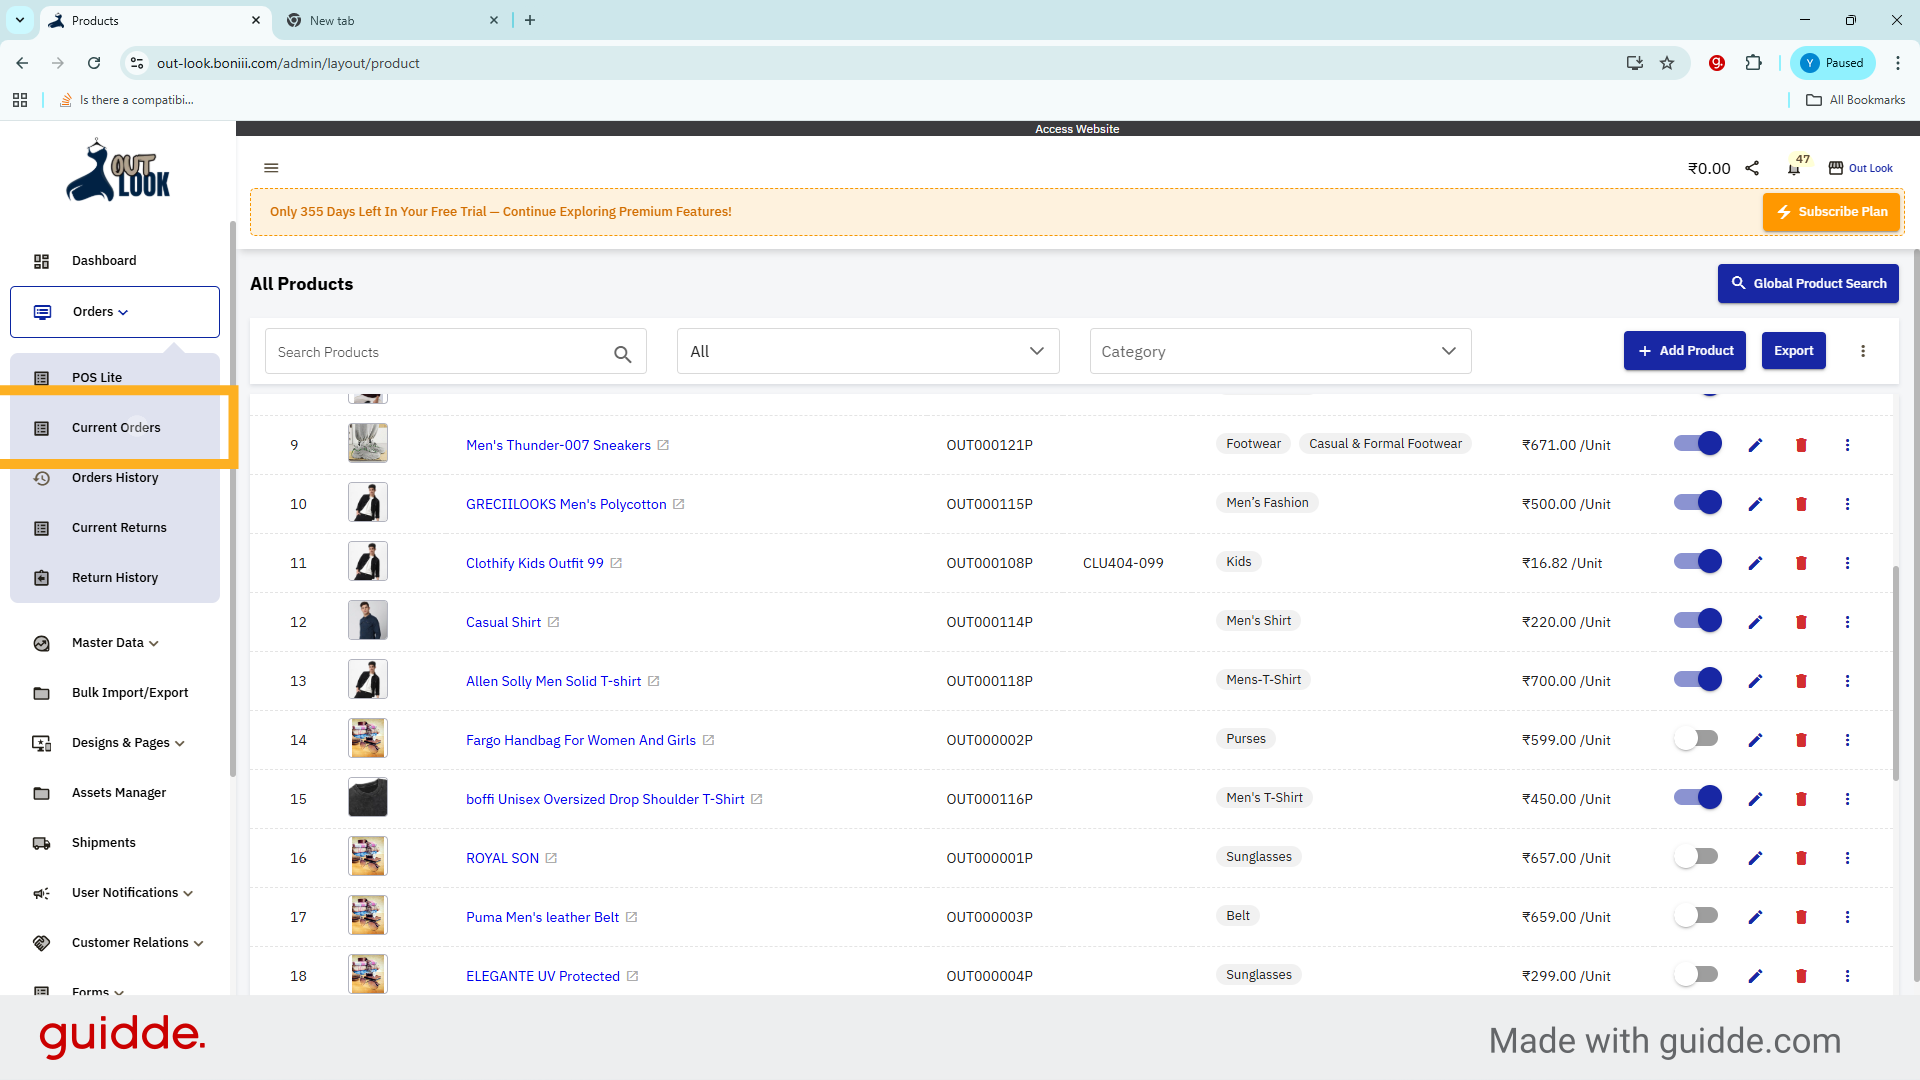Open the All status dropdown
Screen dimensions: 1920x1080
[867, 351]
